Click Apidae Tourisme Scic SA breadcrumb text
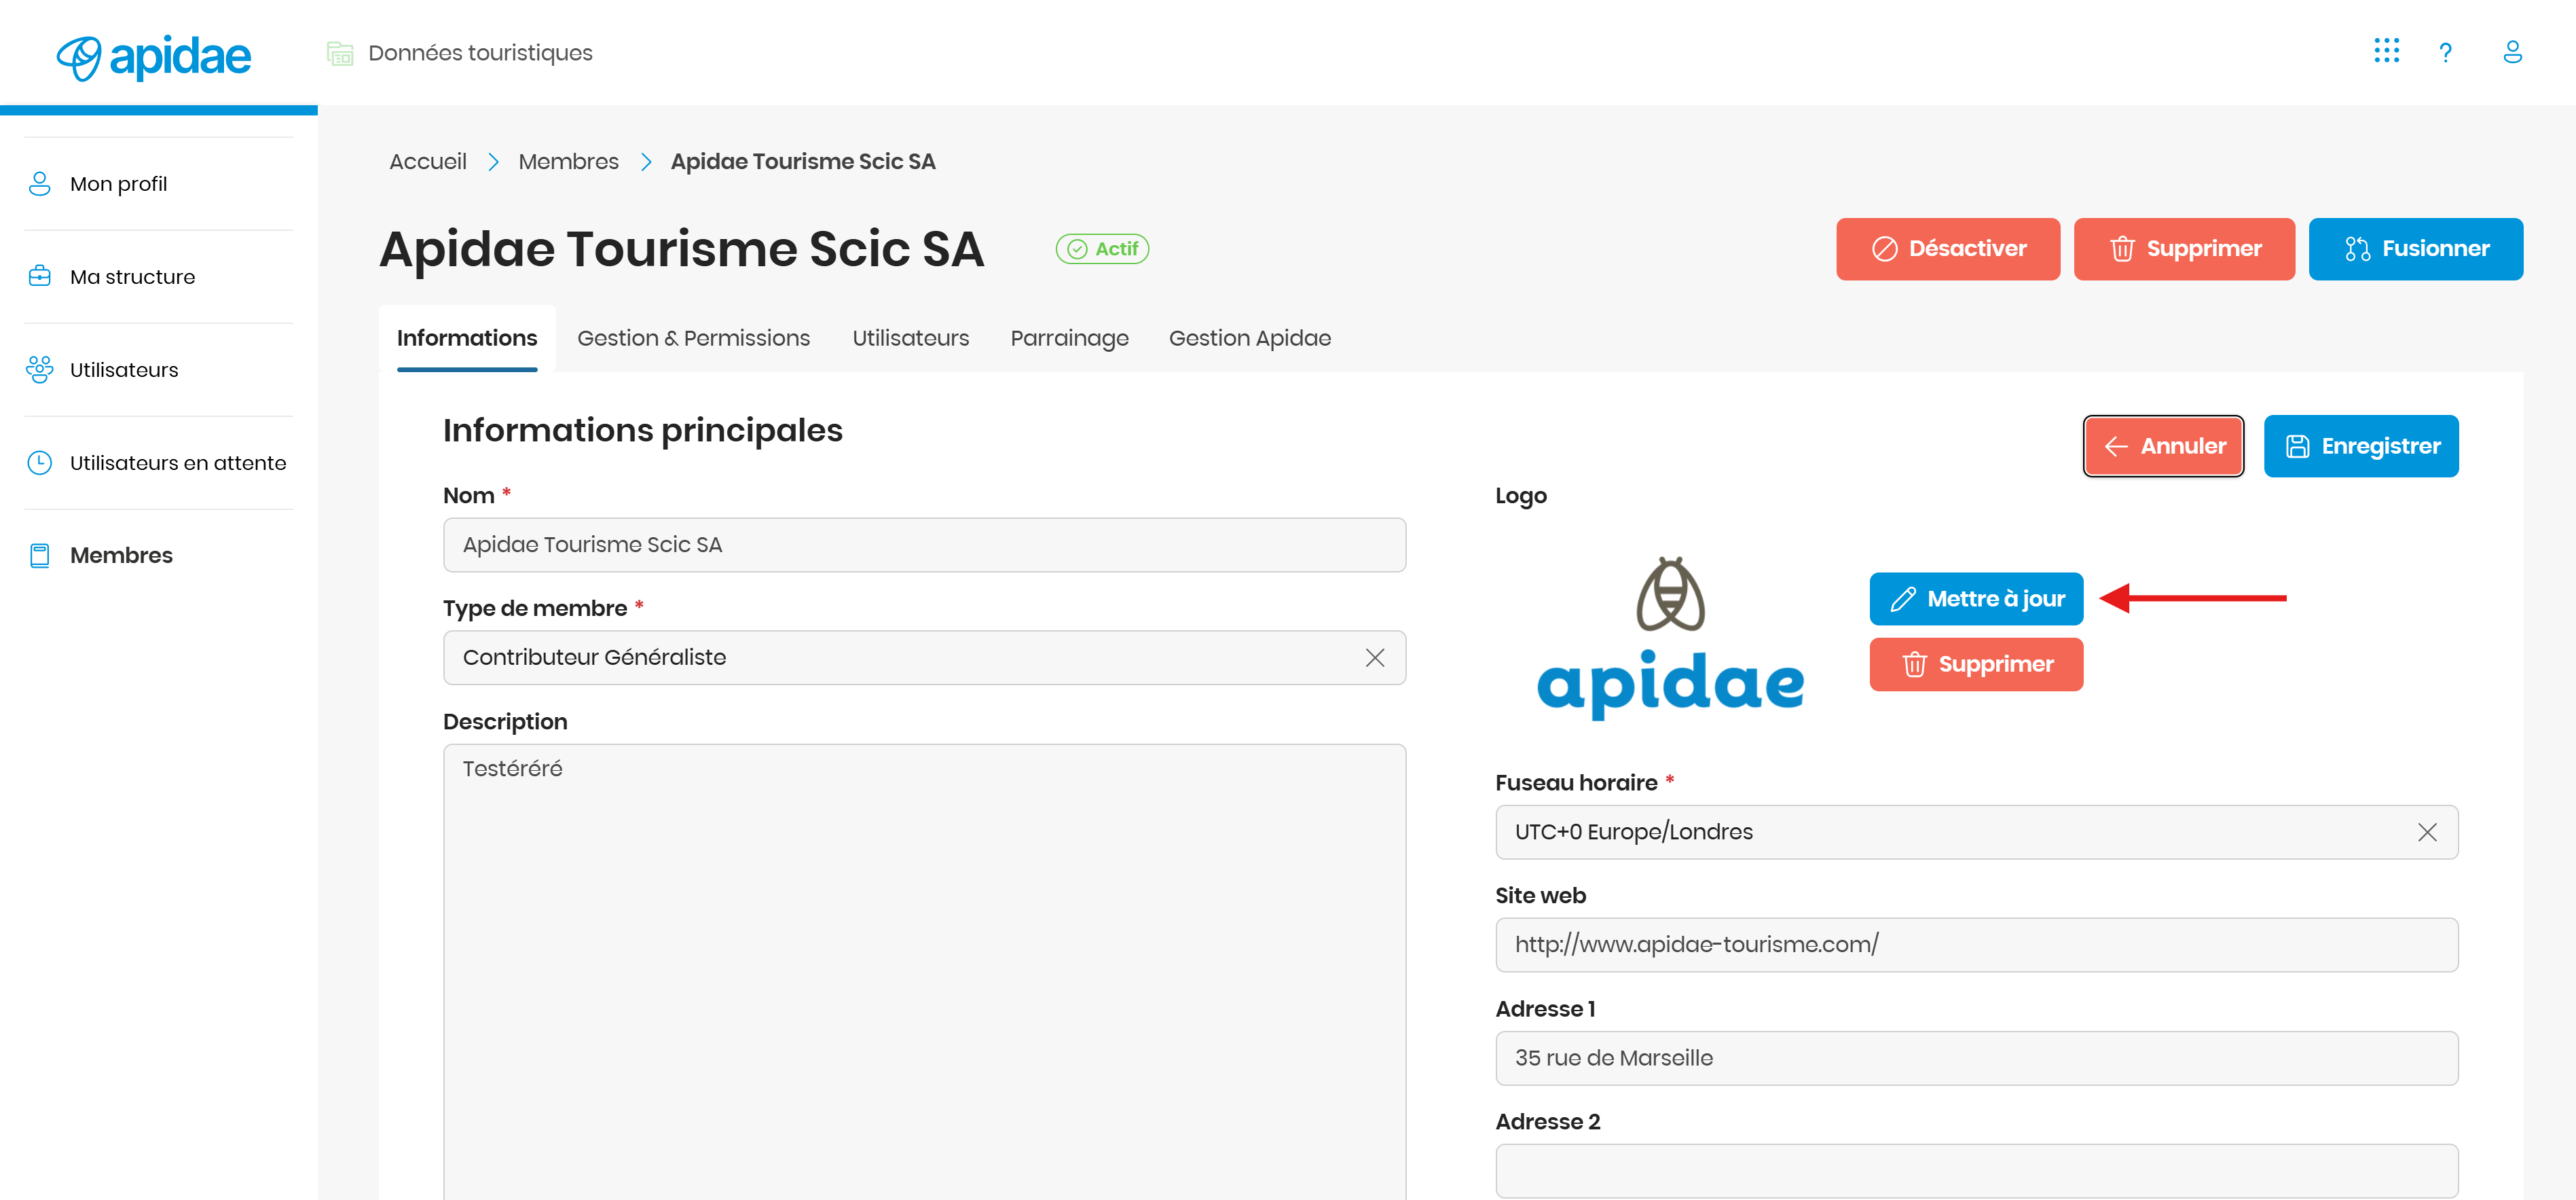Screen dimensions: 2576x1200 tap(802, 162)
